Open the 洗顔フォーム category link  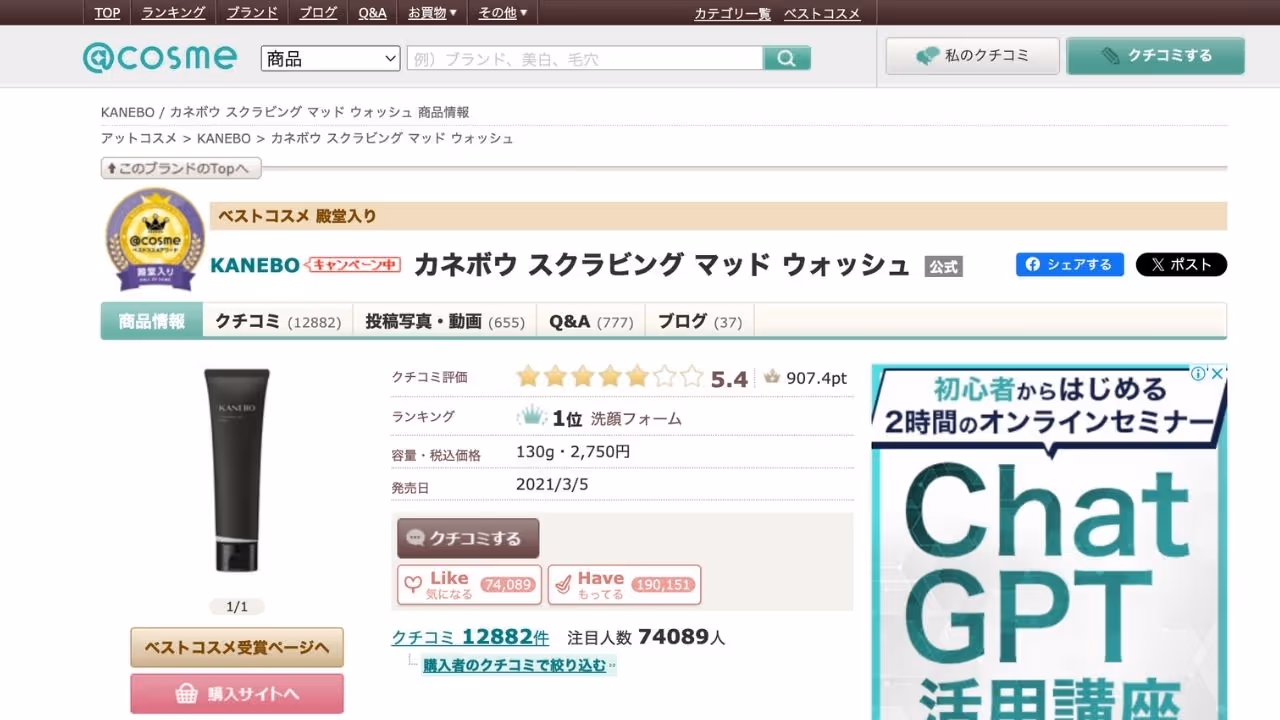(636, 419)
